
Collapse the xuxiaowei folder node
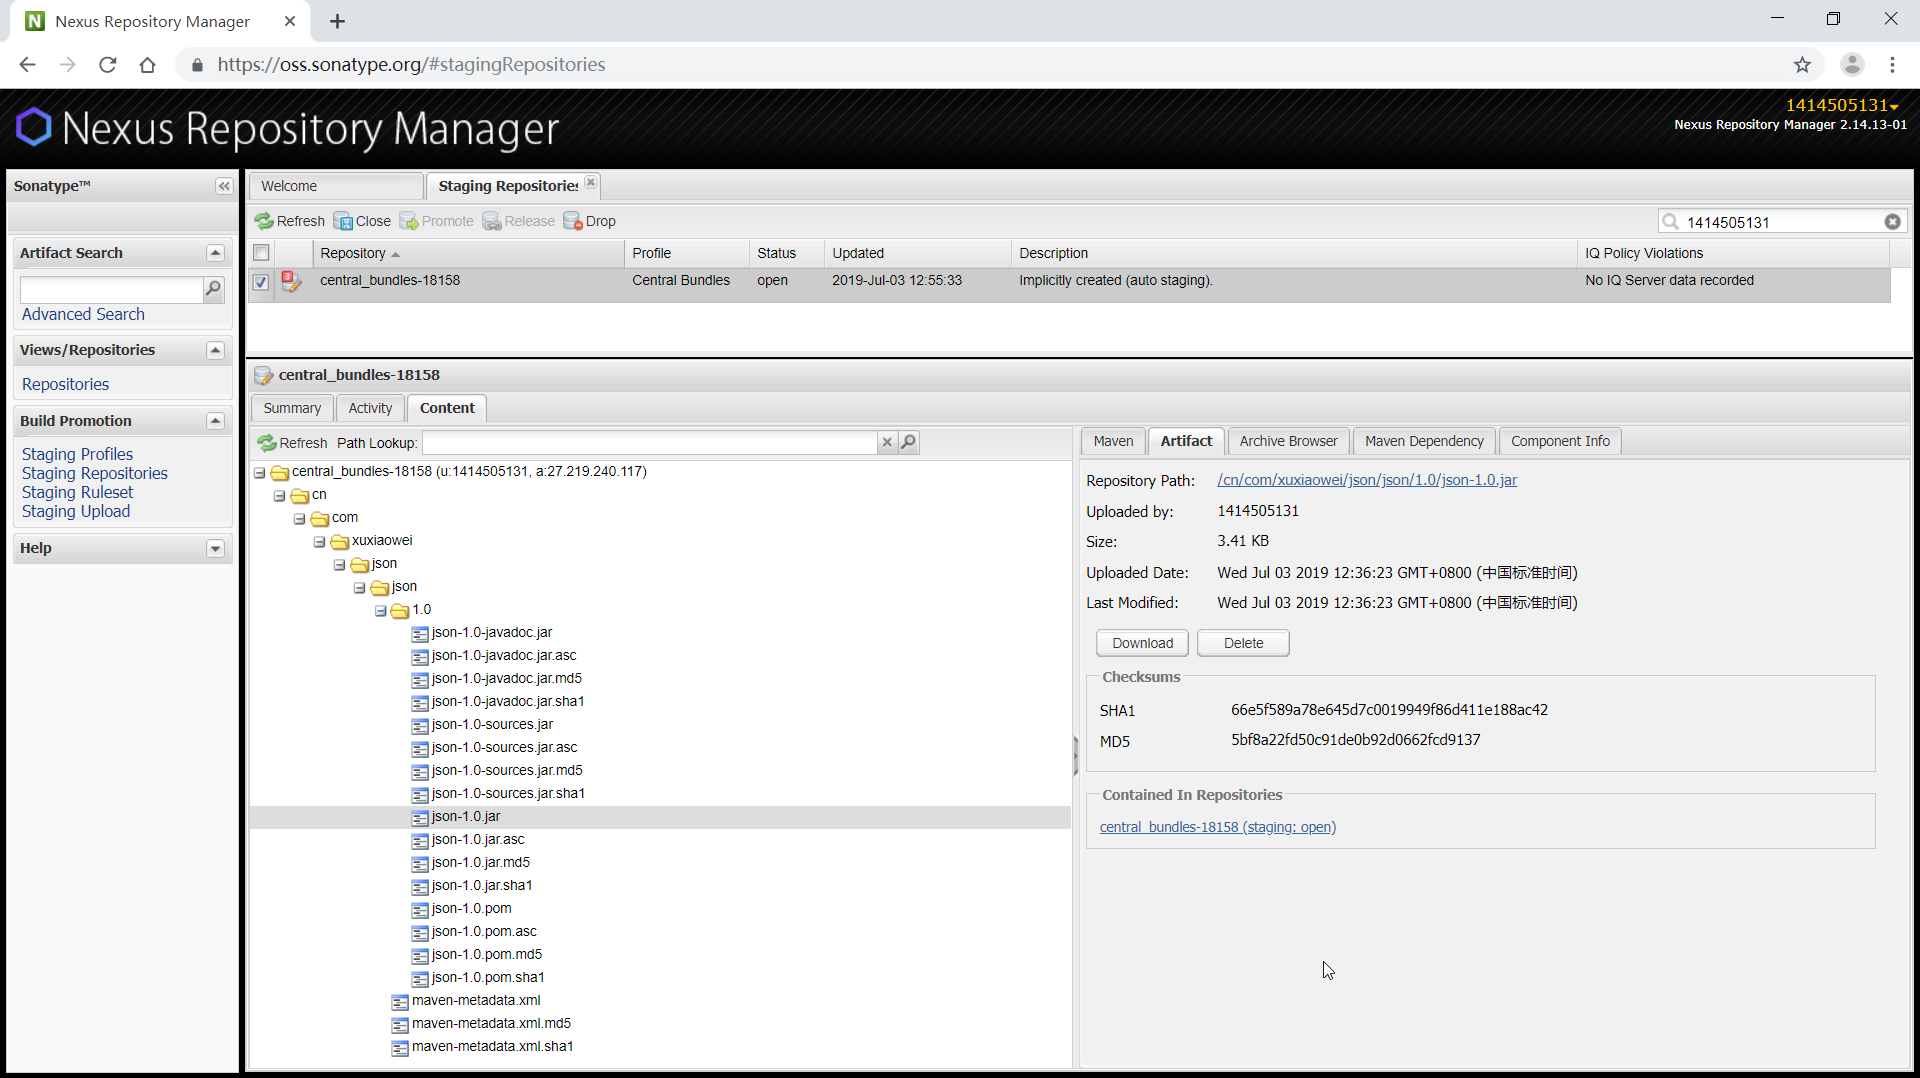click(x=320, y=541)
